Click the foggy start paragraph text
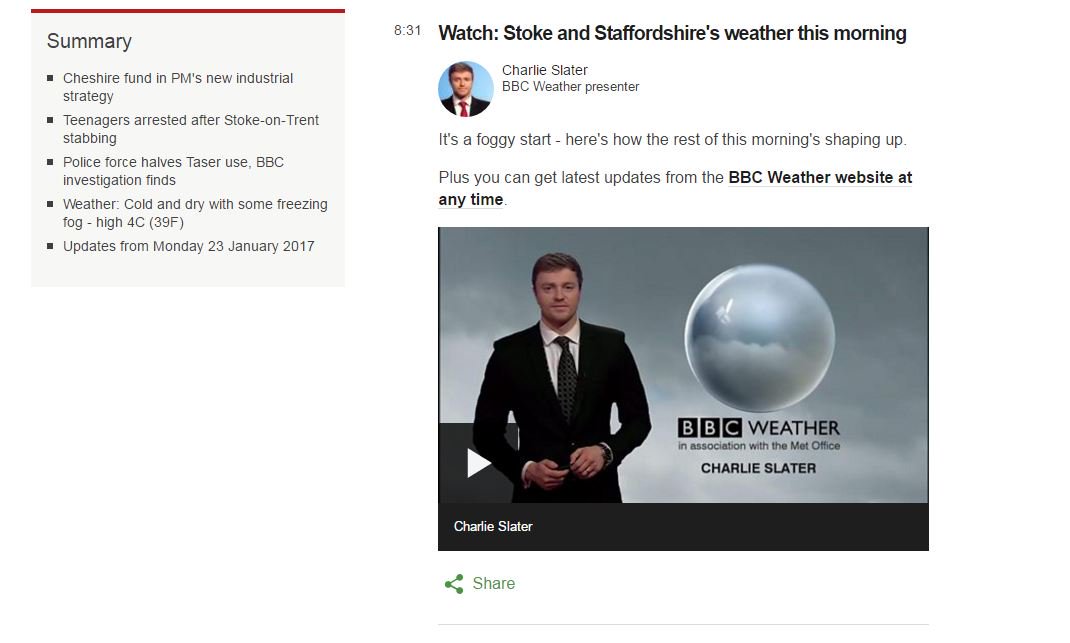Screen dimensions: 1070x643 672,139
